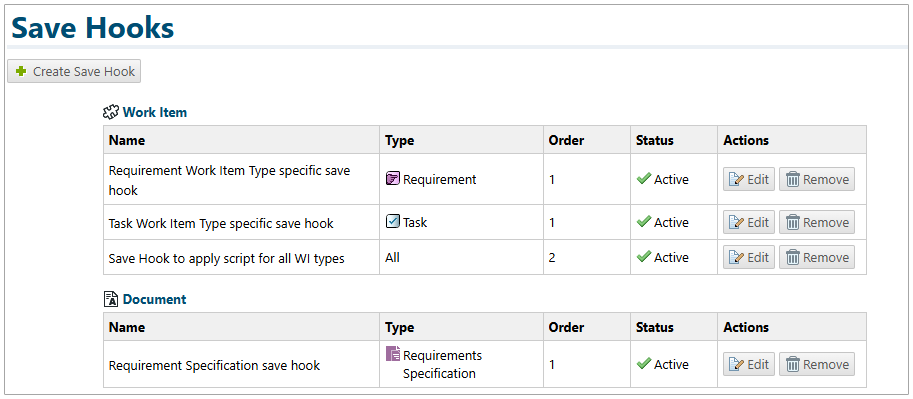The image size is (913, 399).
Task: Select the Order header in Work Item table
Action: 566,140
